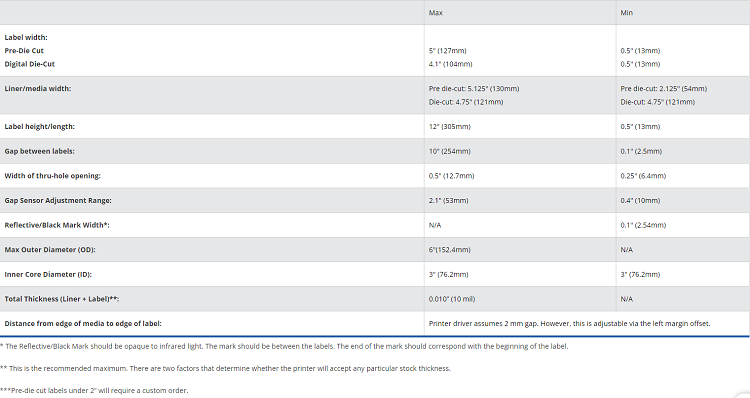750x398 pixels.
Task: Select "Reflective/Black Mark Width*:" label
Action: point(57,225)
